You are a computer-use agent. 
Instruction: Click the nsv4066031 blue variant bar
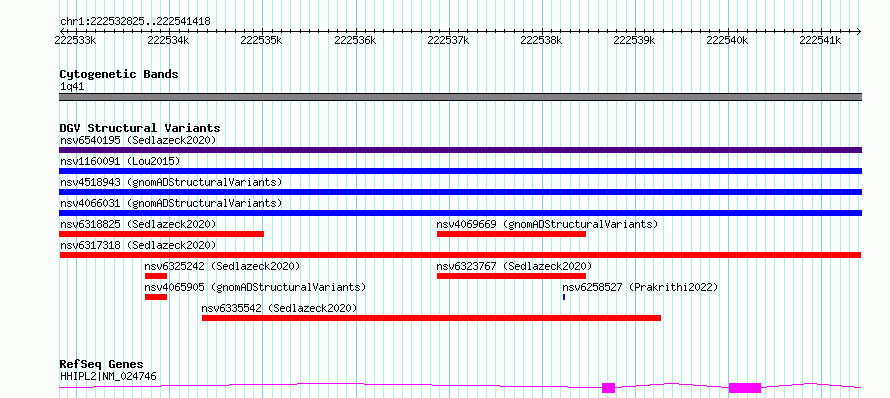pos(460,213)
